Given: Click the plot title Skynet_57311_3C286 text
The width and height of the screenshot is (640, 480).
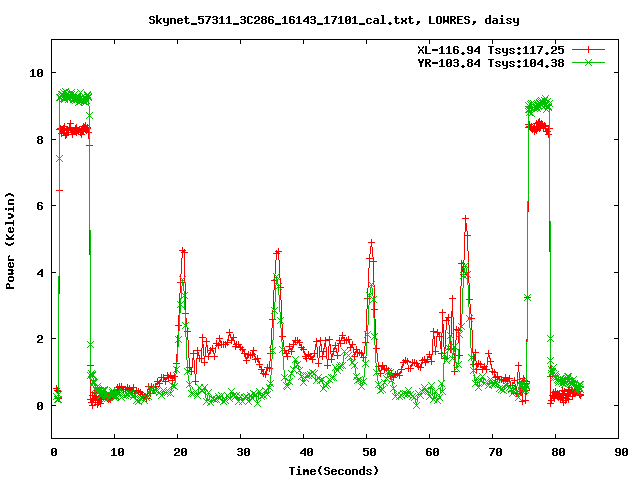Looking at the screenshot, I should 333,20.
